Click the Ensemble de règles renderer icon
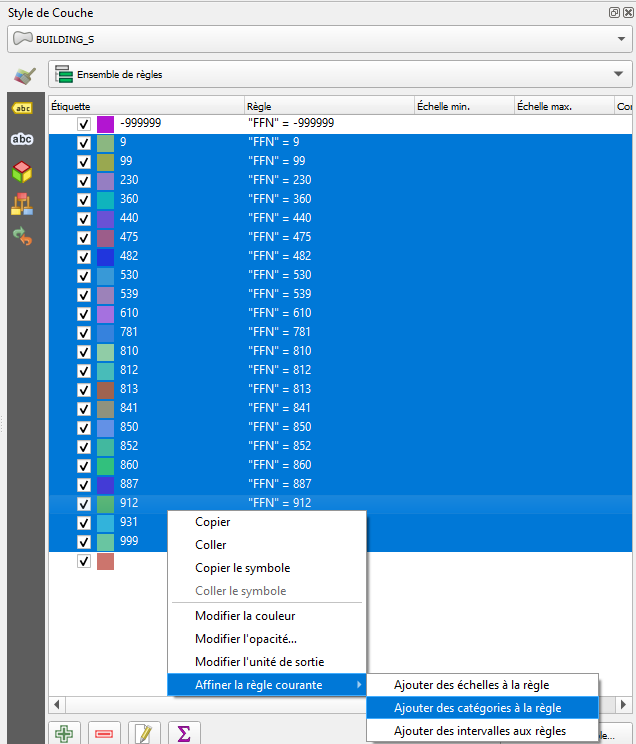This screenshot has width=636, height=744. pyautogui.click(x=64, y=74)
